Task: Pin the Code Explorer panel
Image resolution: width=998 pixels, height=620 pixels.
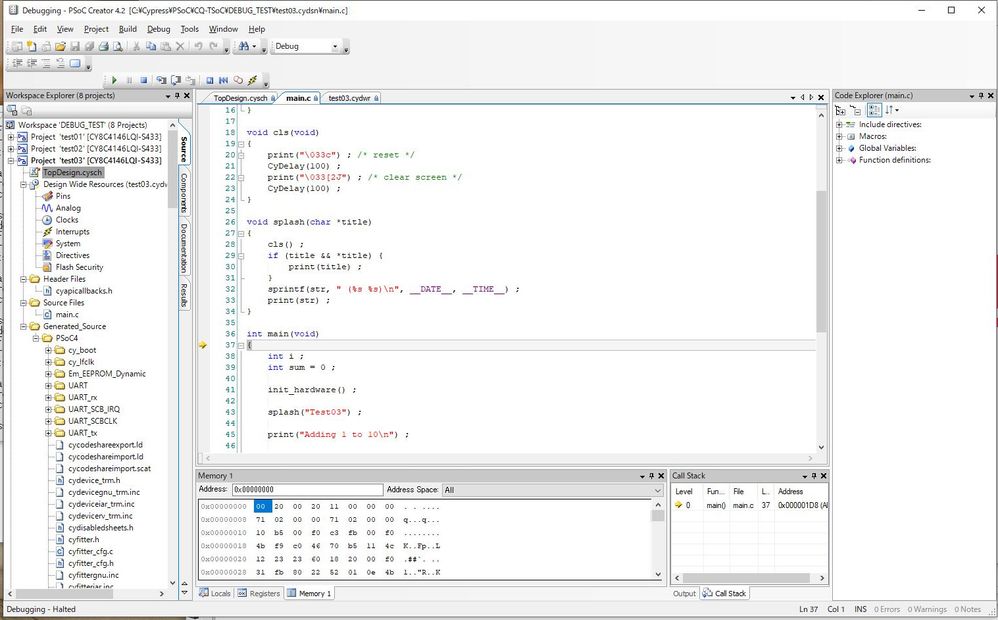Action: tap(981, 96)
